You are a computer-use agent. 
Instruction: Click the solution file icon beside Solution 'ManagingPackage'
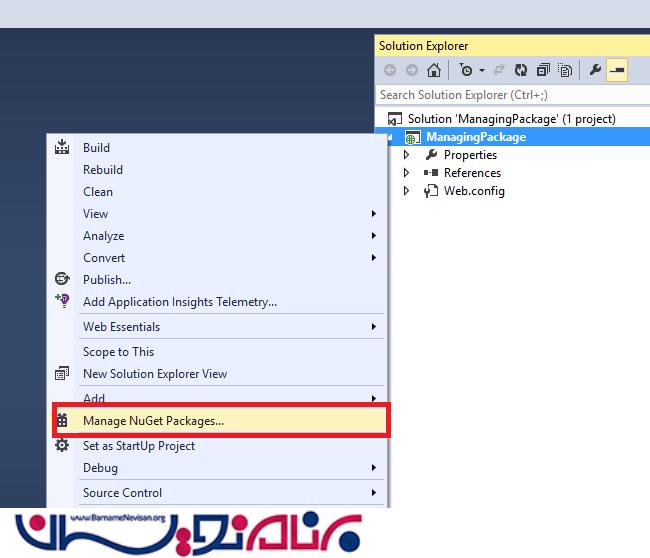click(x=394, y=119)
